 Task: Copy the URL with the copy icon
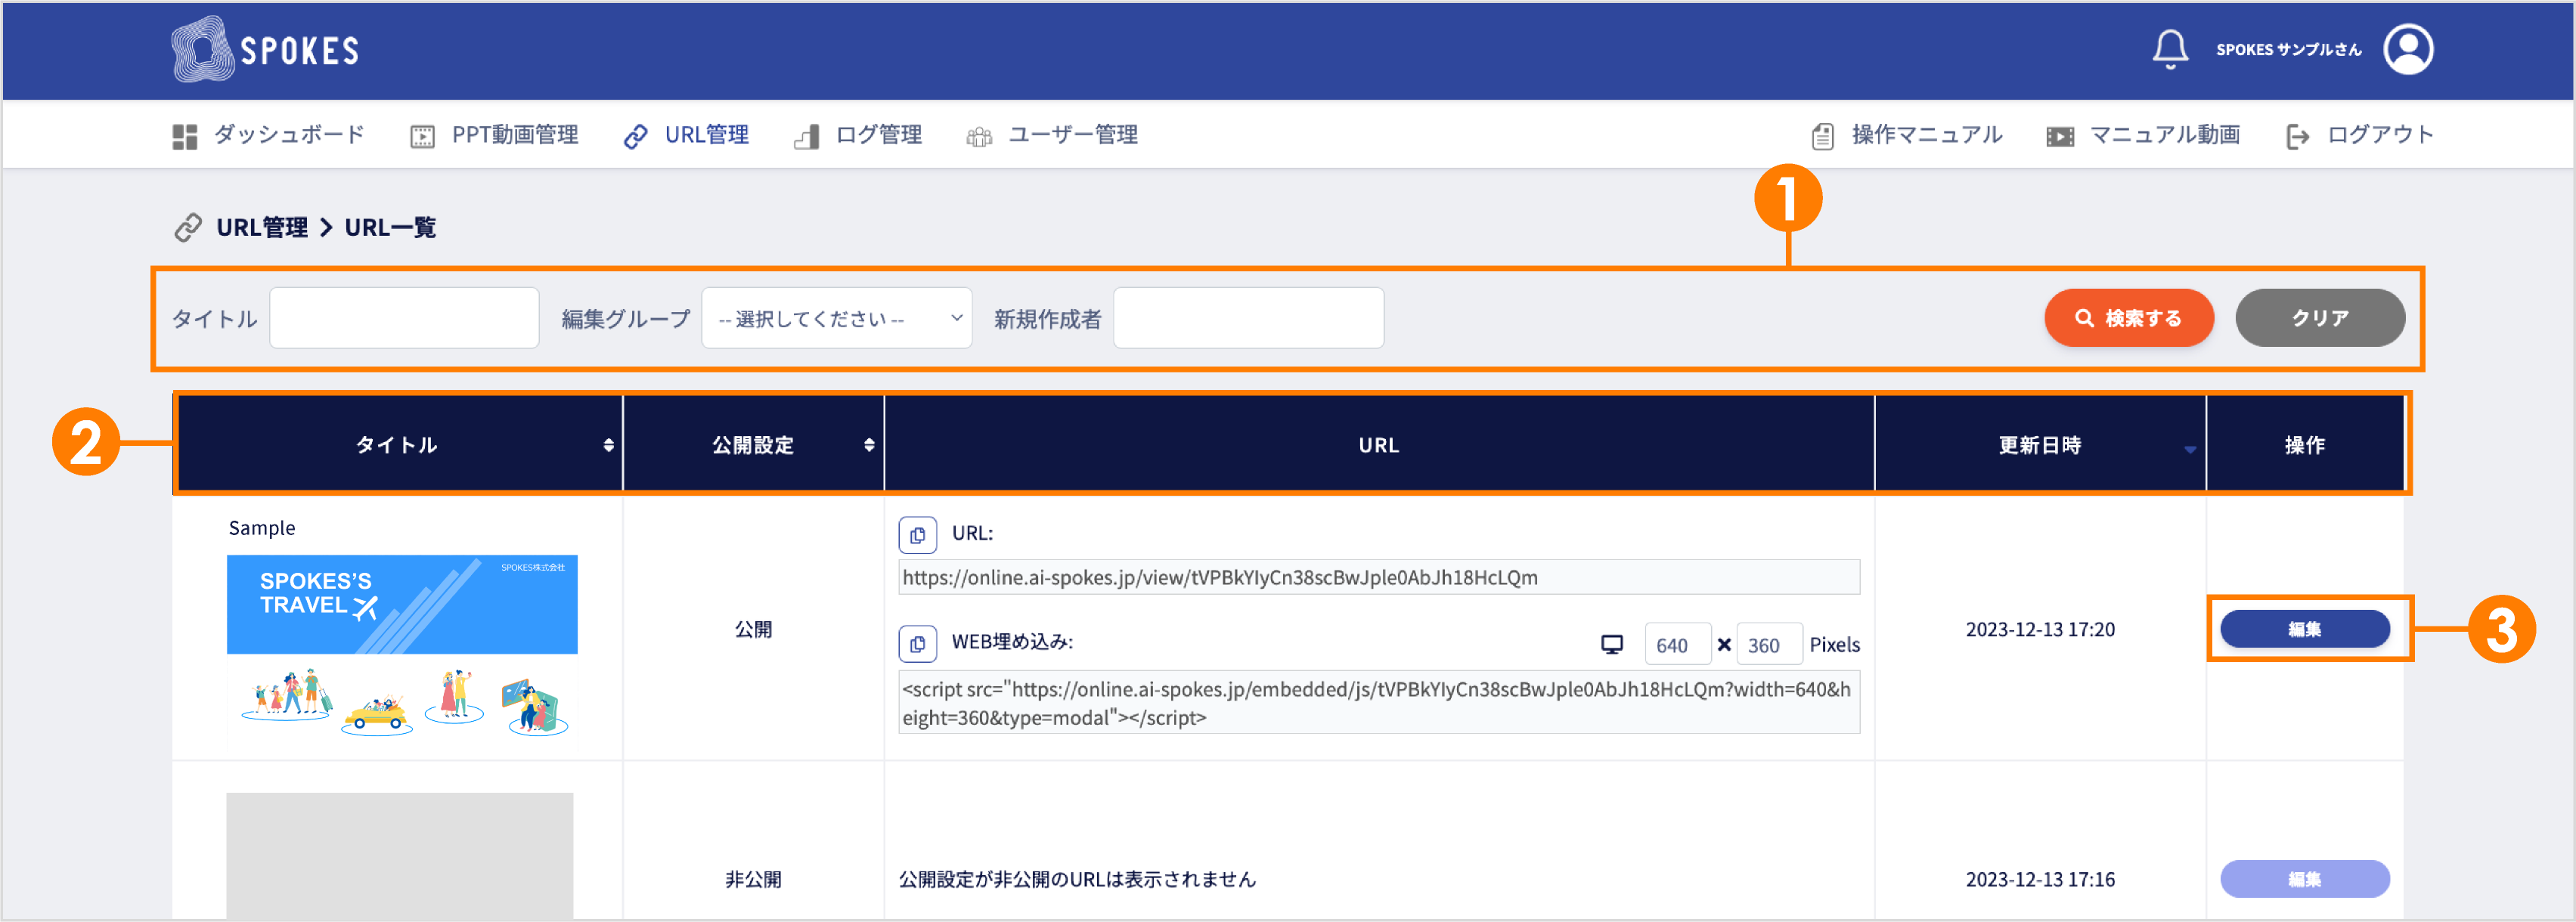[x=917, y=535]
